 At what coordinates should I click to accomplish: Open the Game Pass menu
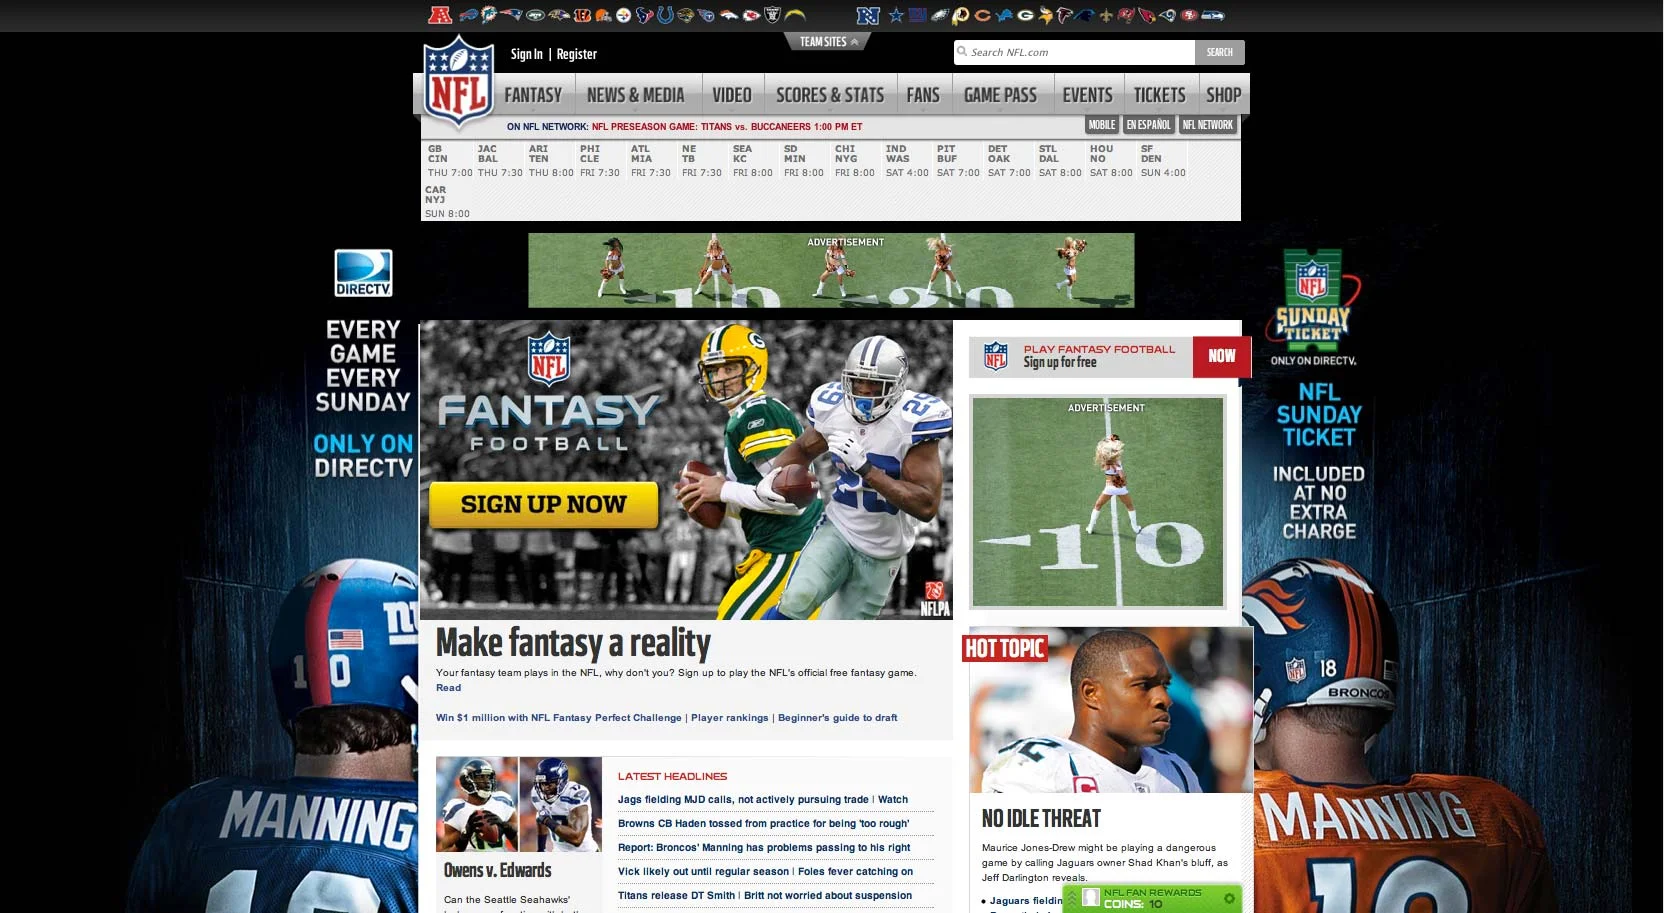[1000, 95]
